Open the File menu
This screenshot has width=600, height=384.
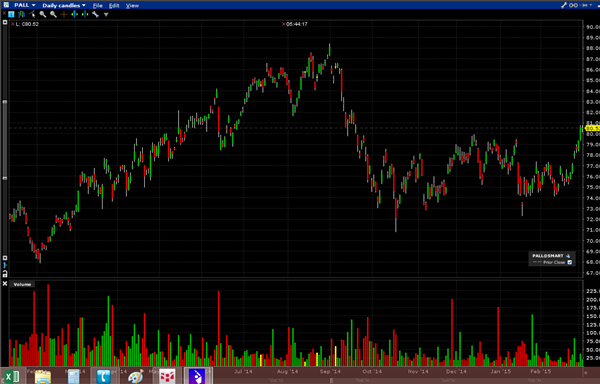coord(98,5)
